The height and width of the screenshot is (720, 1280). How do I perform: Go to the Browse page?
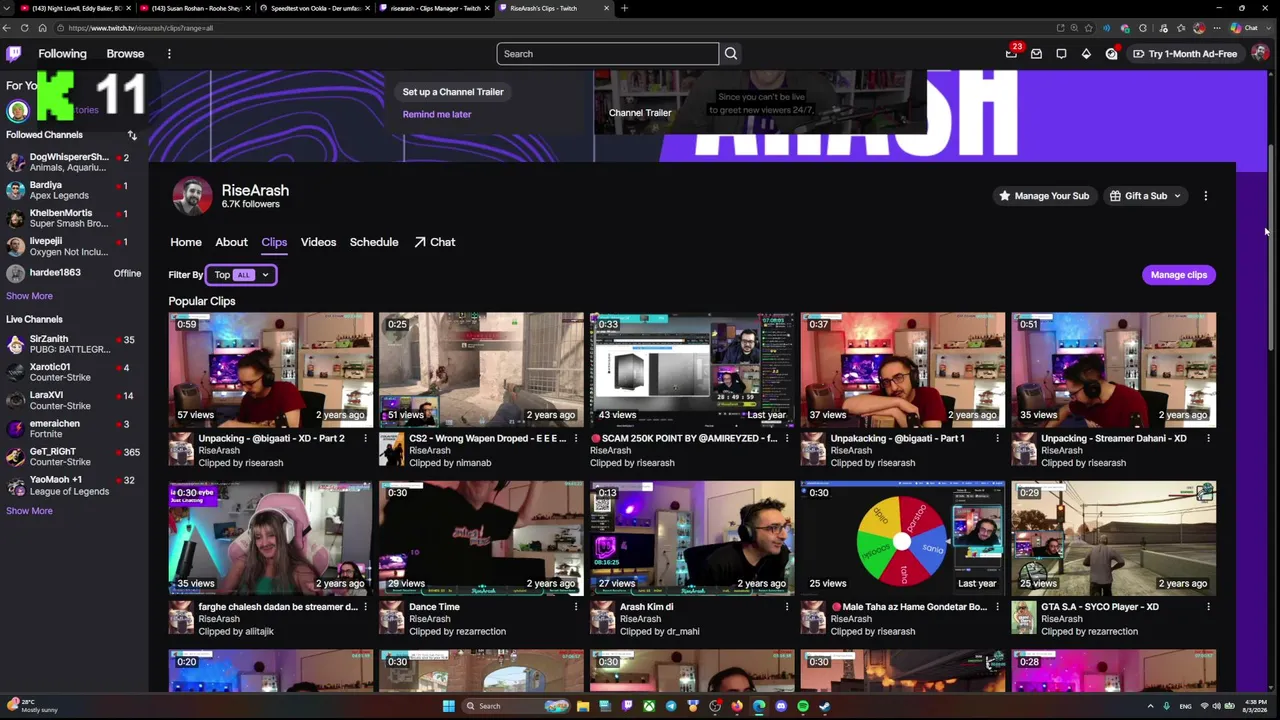tap(125, 54)
